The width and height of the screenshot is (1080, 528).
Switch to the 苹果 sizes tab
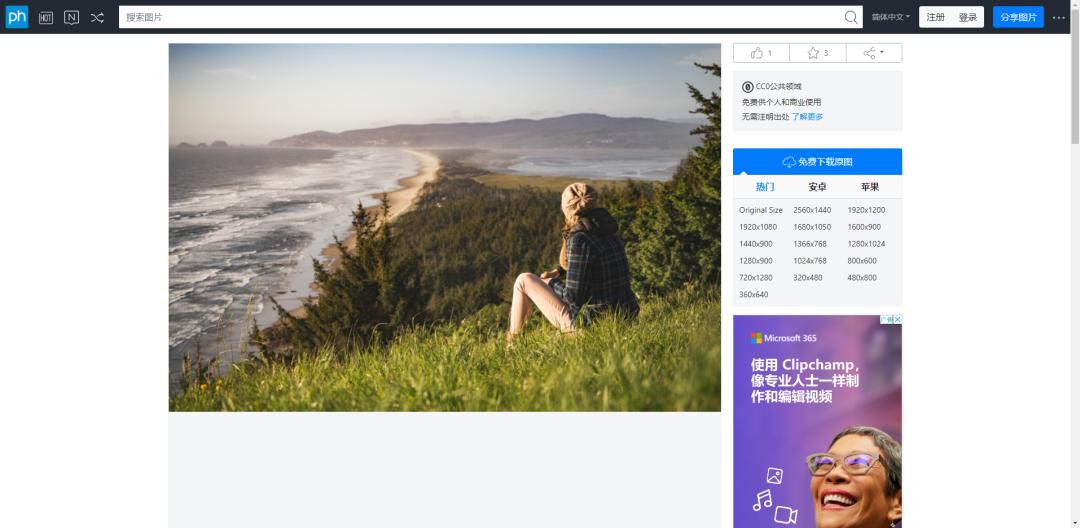(870, 187)
